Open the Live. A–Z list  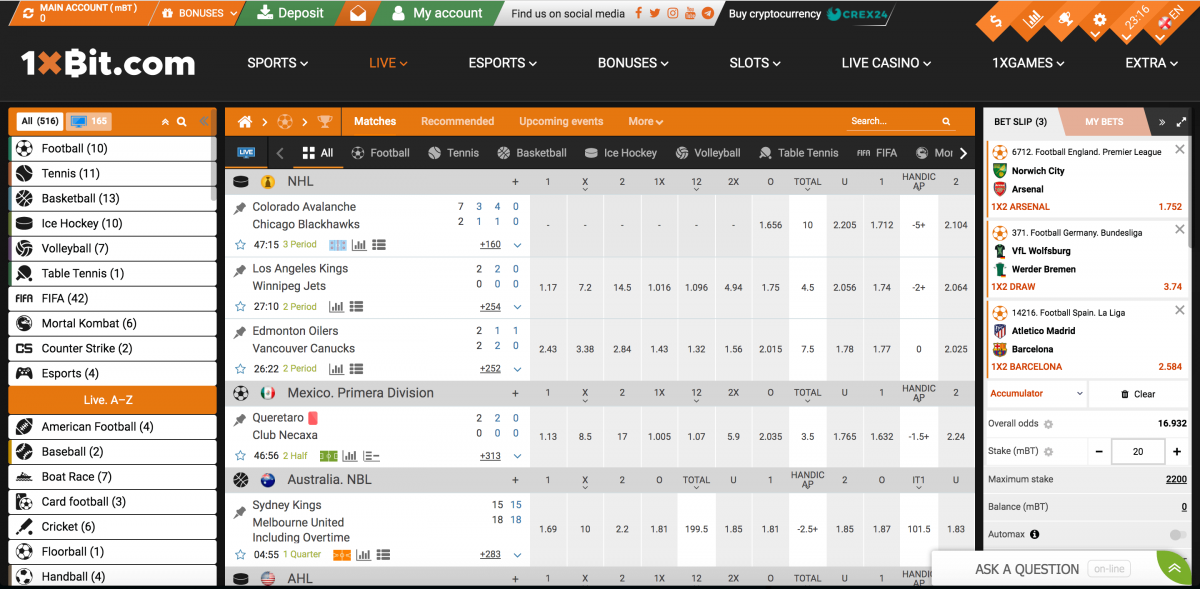point(112,400)
